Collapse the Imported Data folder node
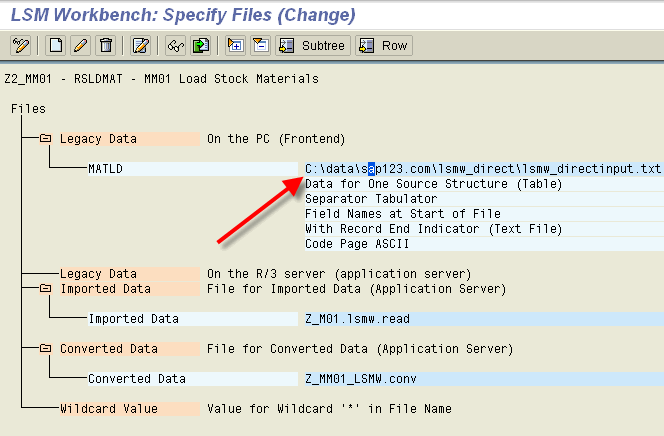 [45, 289]
